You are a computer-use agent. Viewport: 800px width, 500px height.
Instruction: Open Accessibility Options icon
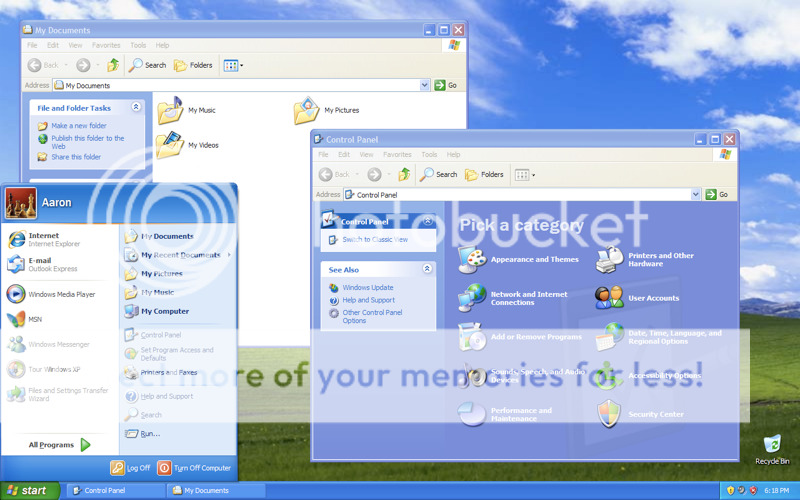(609, 376)
